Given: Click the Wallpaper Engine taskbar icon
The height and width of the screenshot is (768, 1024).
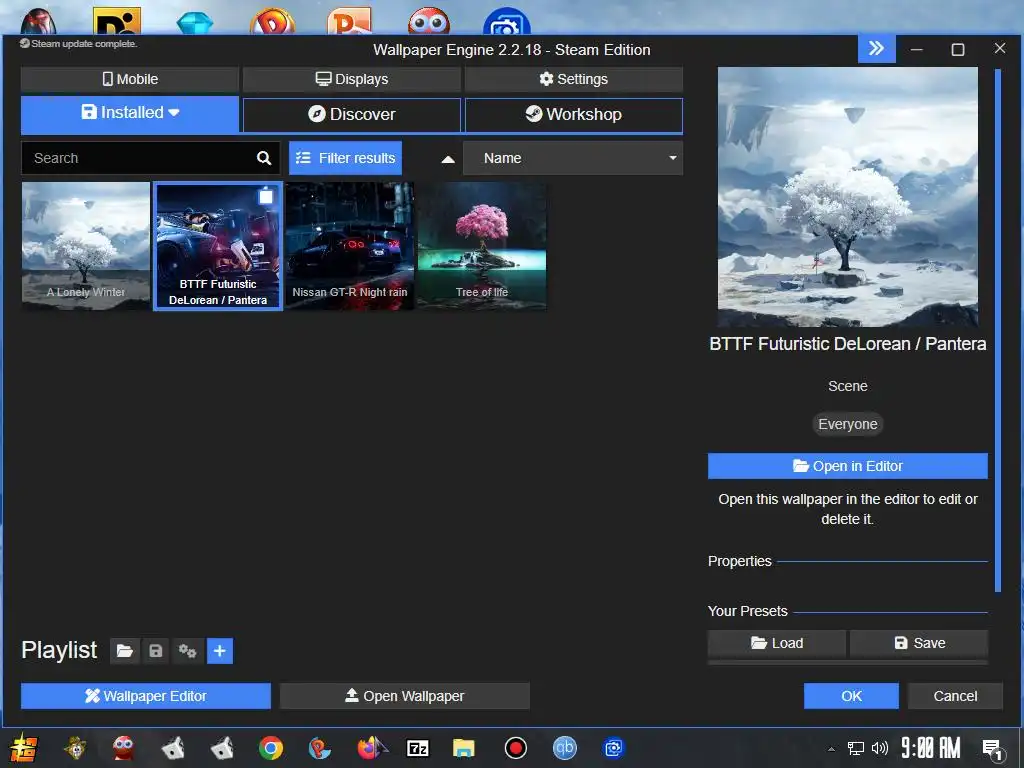Looking at the screenshot, I should click(614, 748).
